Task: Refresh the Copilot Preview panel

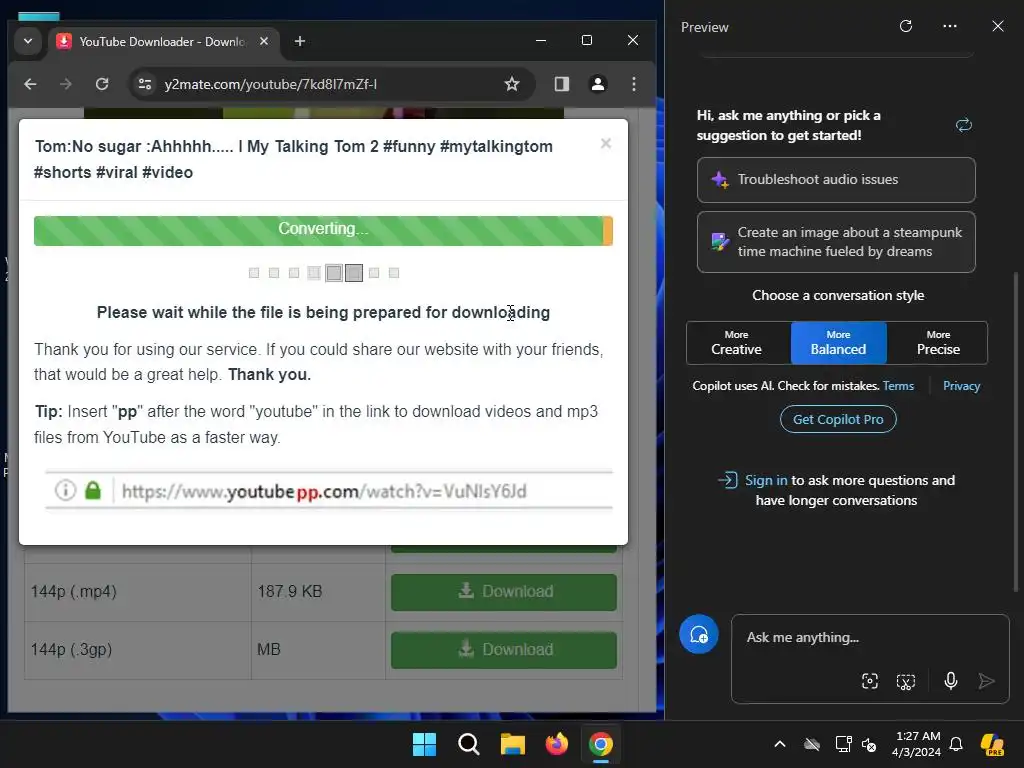Action: 906,26
